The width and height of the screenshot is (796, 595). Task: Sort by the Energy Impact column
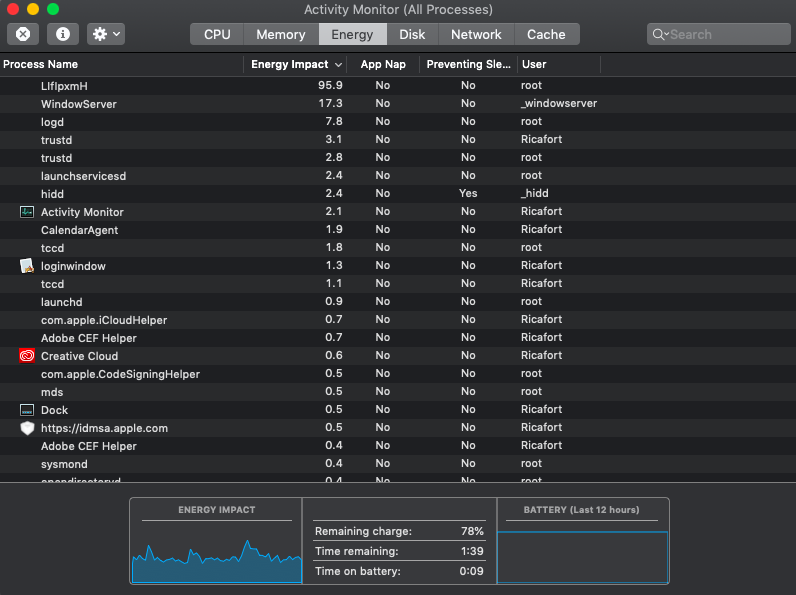point(290,64)
